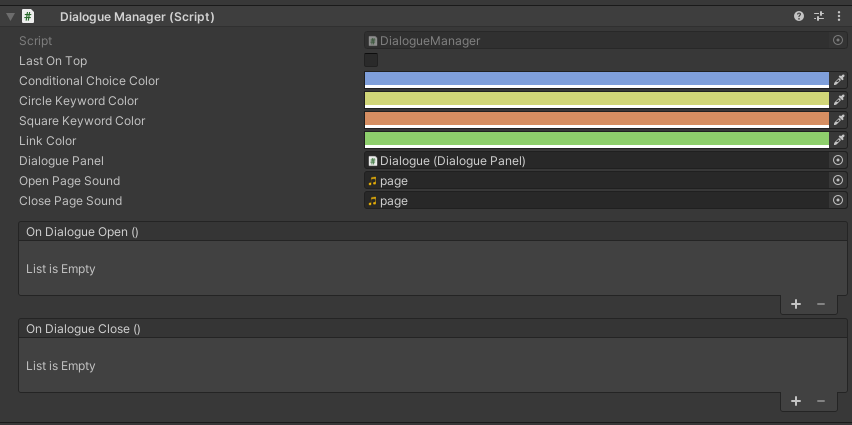Collapse the Dialogue Manager component foldout
852x425 pixels.
[10, 17]
